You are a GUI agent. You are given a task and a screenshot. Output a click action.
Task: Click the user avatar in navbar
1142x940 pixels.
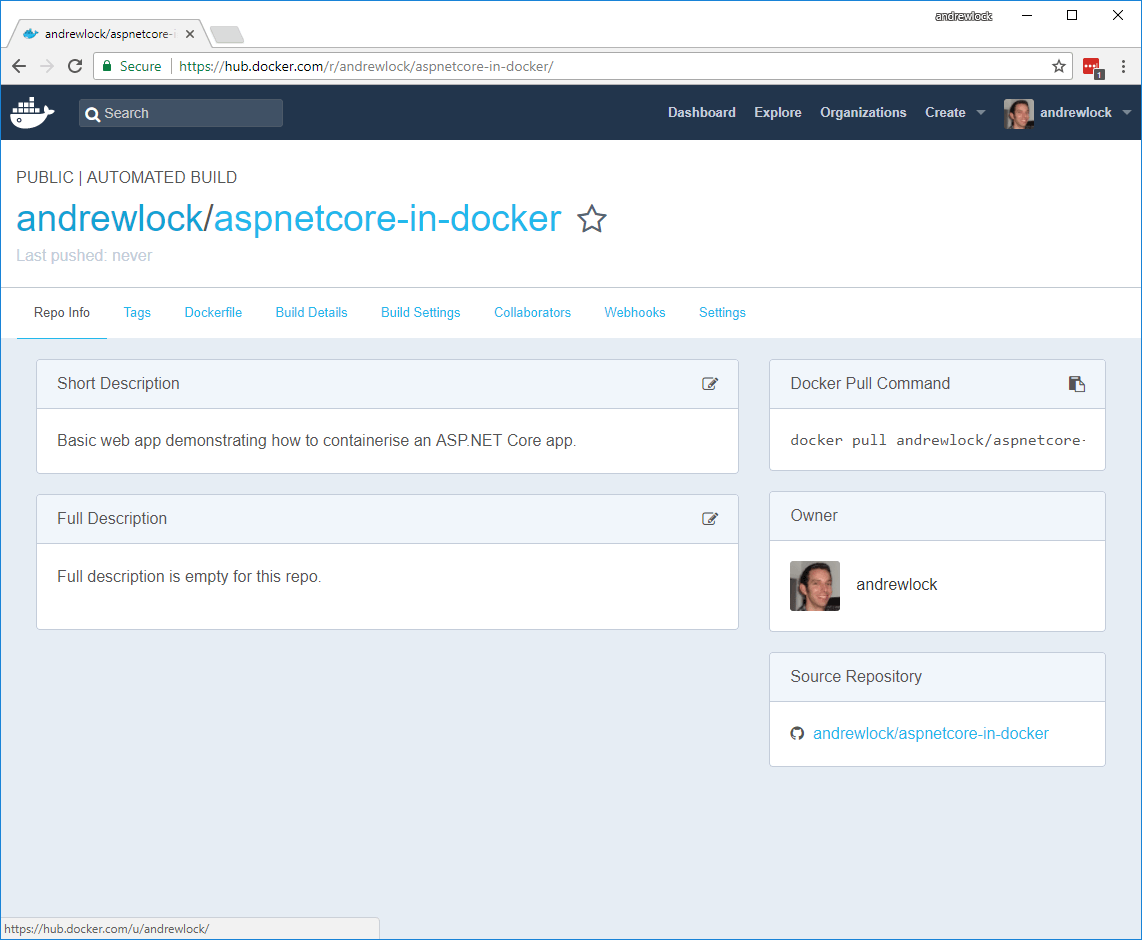(x=1019, y=114)
